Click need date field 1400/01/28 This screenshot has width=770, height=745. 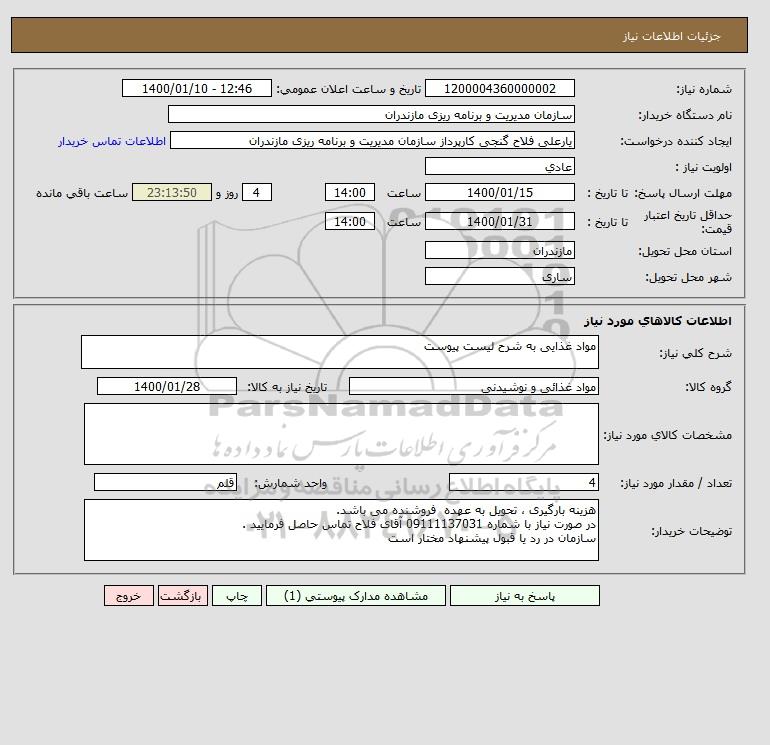[167, 386]
